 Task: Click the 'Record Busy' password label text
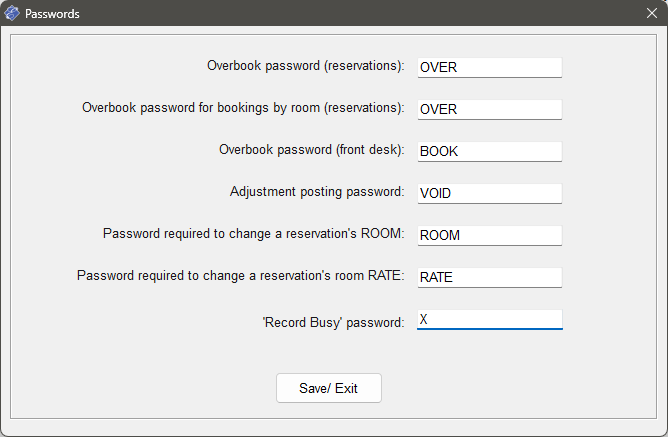(x=331, y=322)
